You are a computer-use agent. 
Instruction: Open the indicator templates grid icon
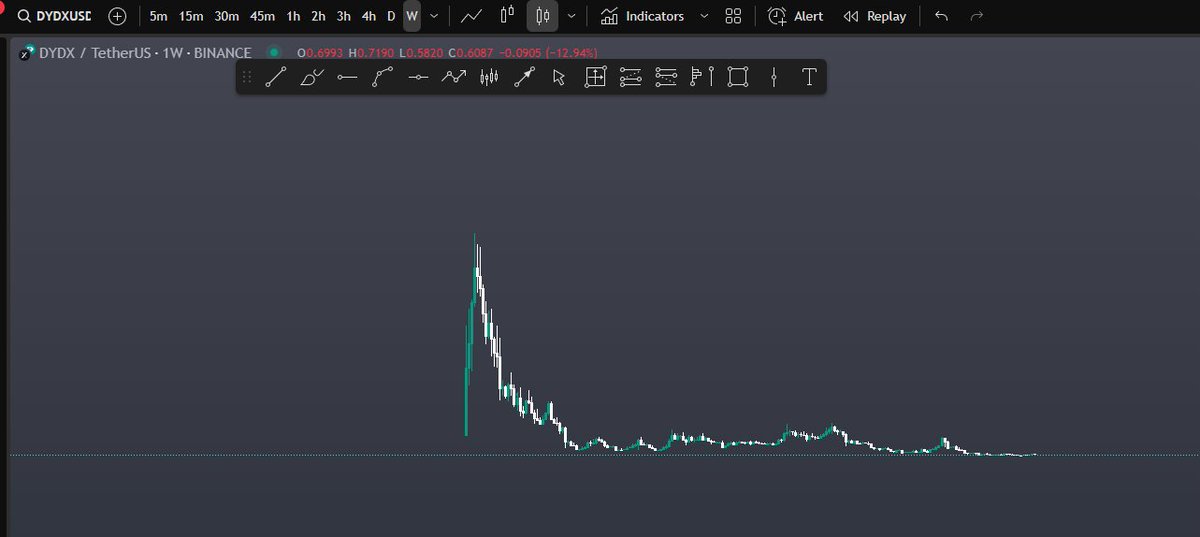pyautogui.click(x=733, y=16)
